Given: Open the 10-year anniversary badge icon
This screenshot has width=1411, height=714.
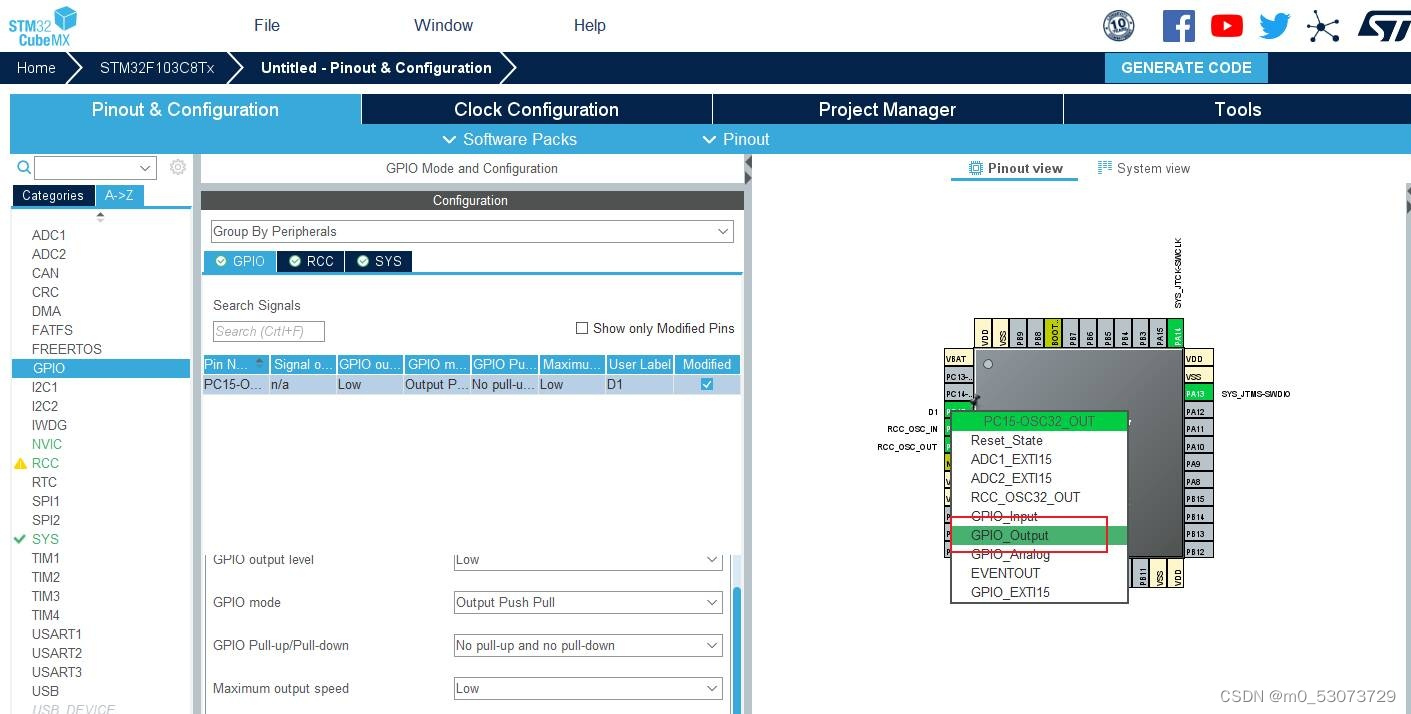Looking at the screenshot, I should point(1118,26).
